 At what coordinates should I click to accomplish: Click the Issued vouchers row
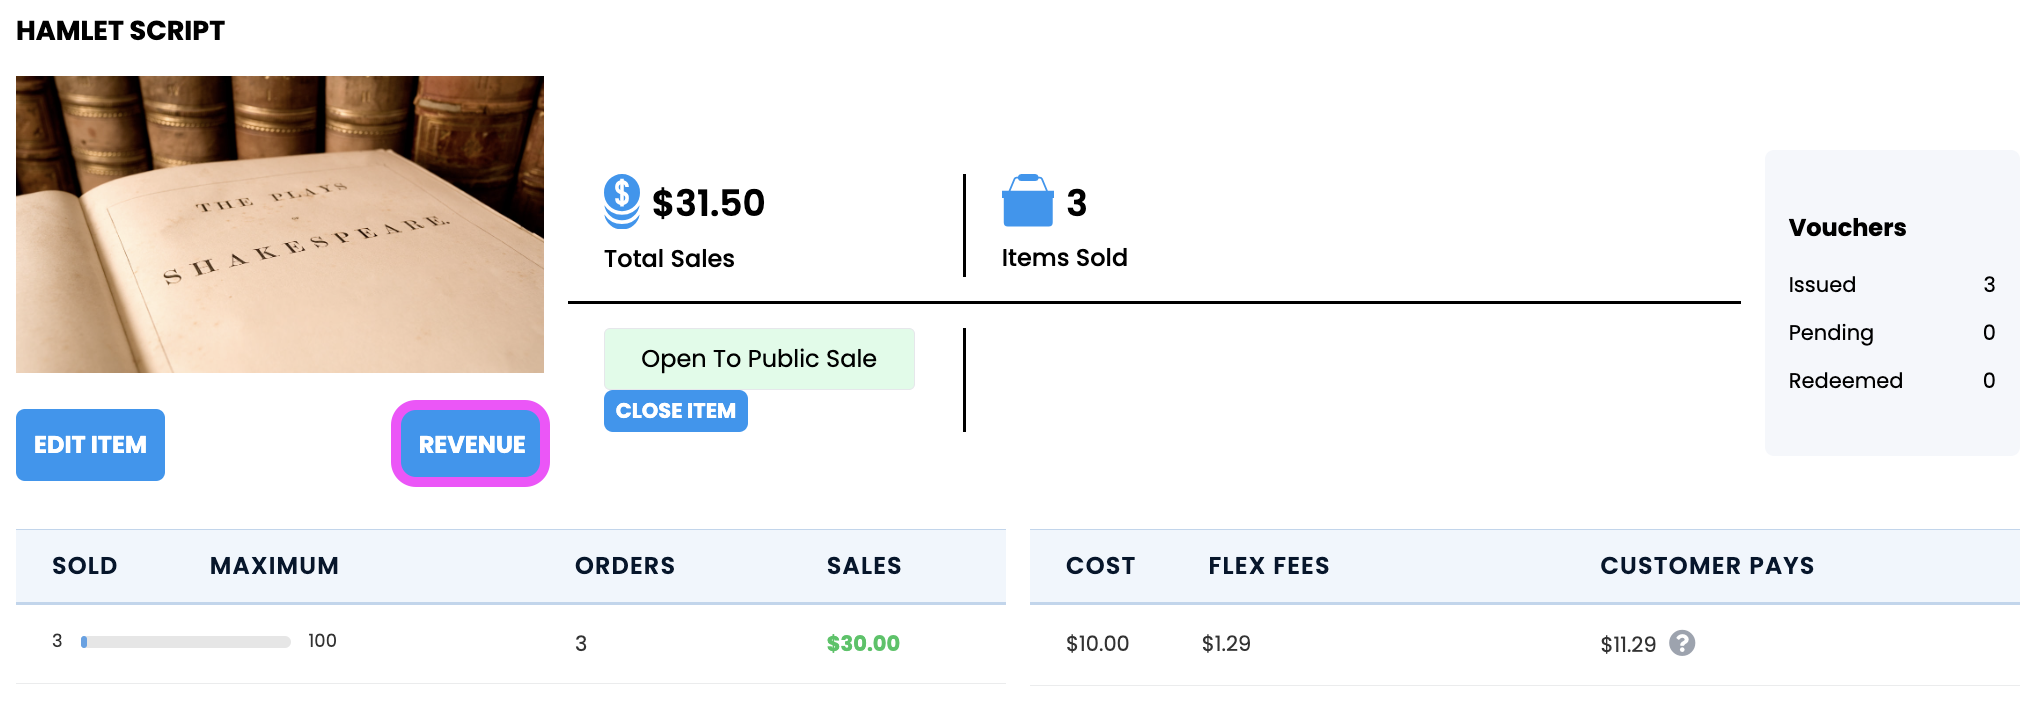coord(1890,285)
